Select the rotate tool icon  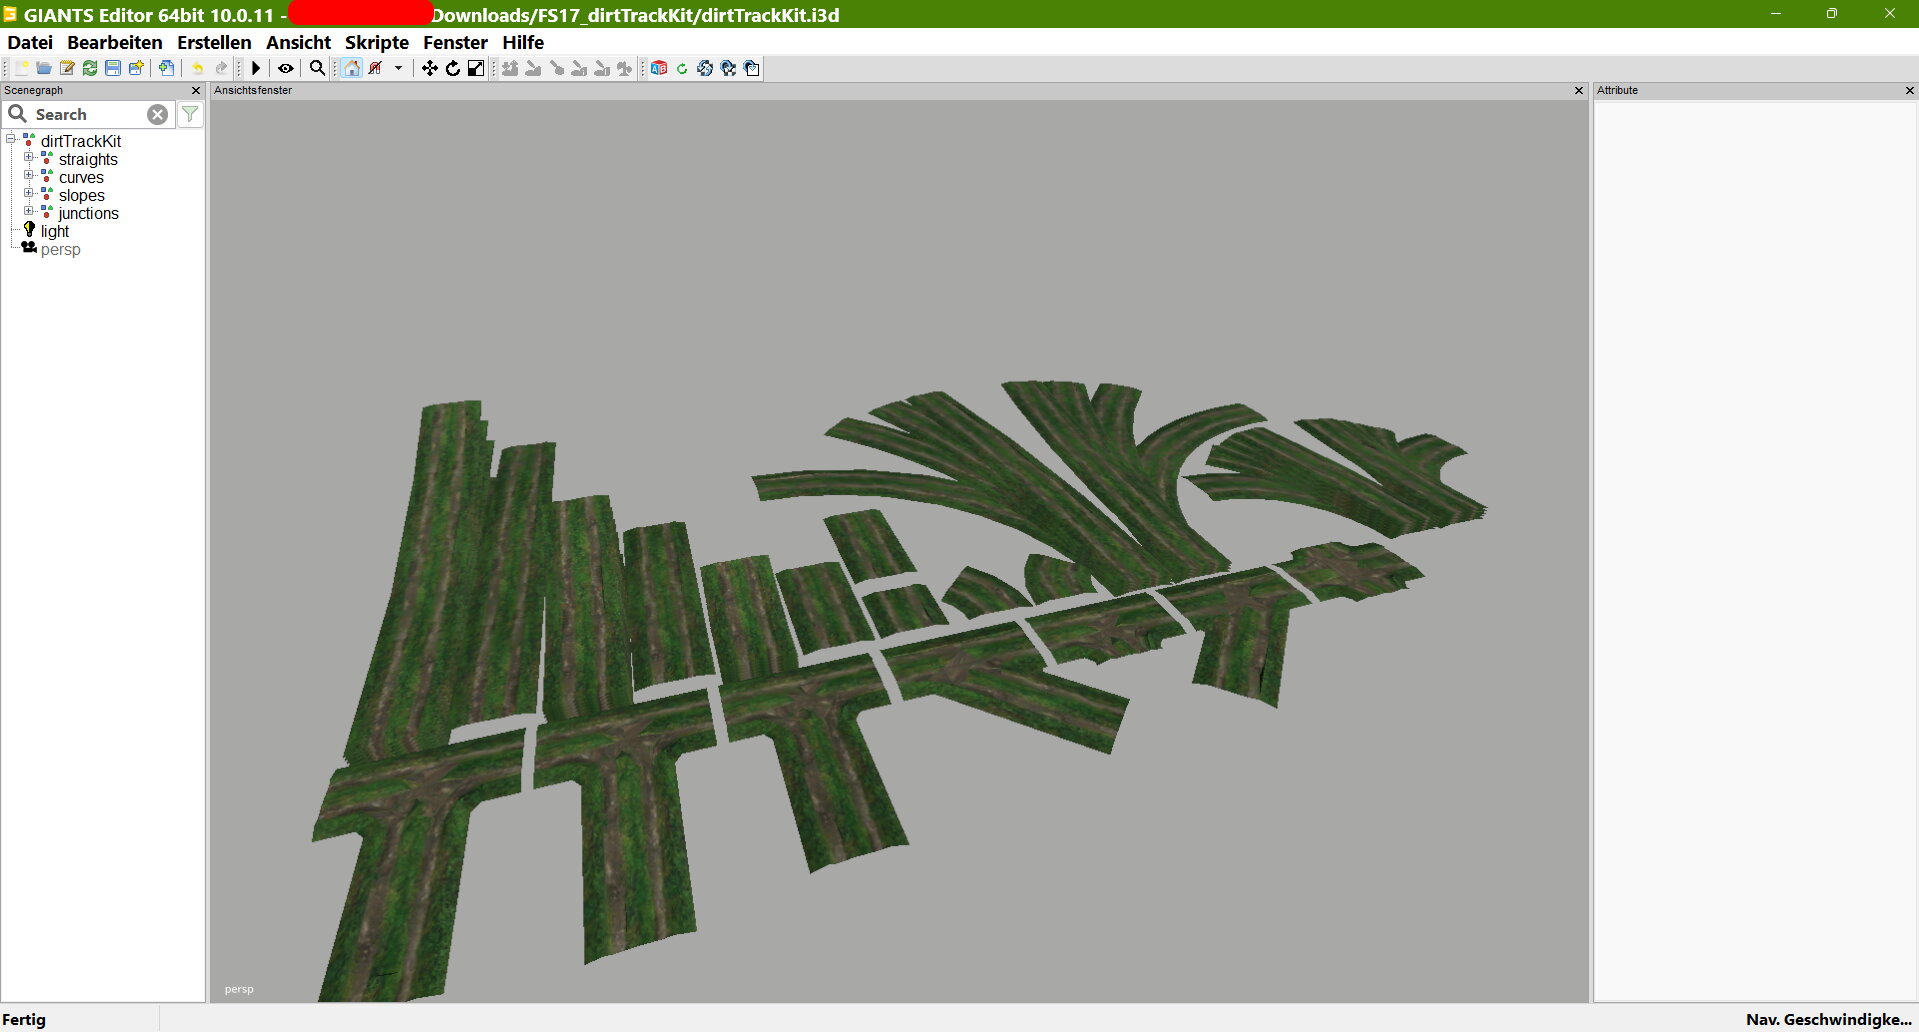coord(453,68)
